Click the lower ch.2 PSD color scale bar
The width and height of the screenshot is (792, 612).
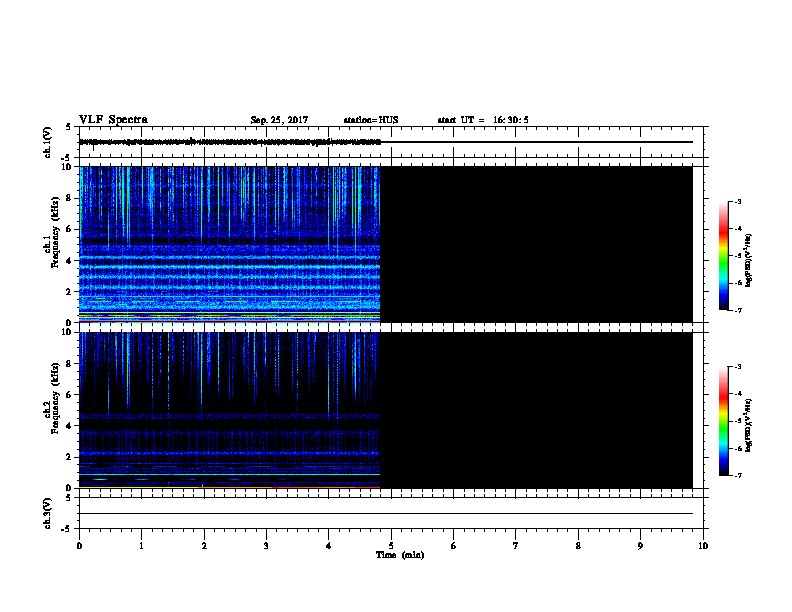click(x=723, y=421)
